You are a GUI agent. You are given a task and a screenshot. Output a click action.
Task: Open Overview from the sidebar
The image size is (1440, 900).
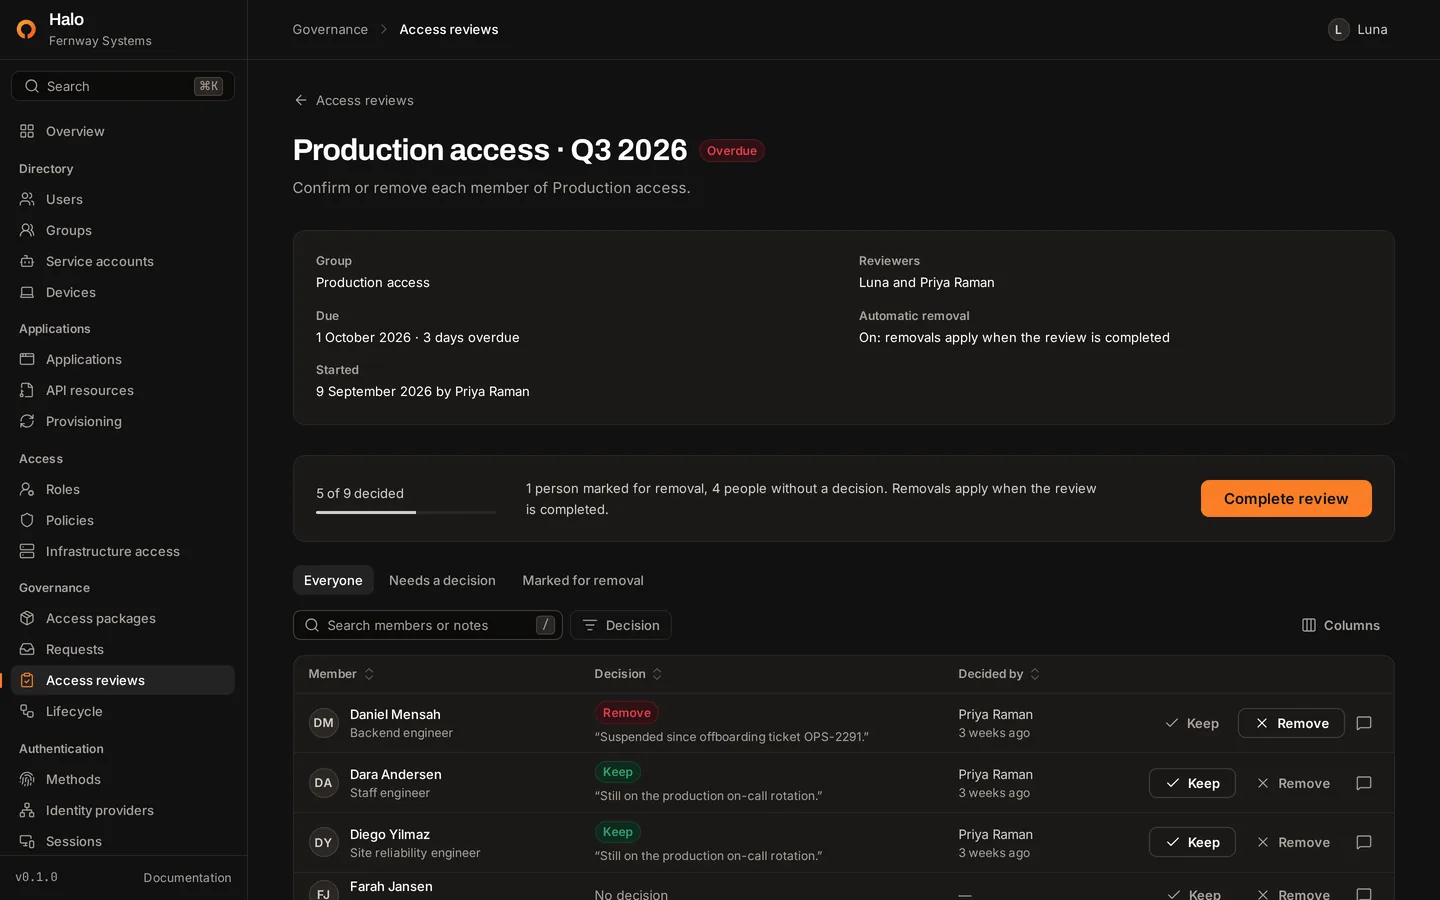click(123, 131)
